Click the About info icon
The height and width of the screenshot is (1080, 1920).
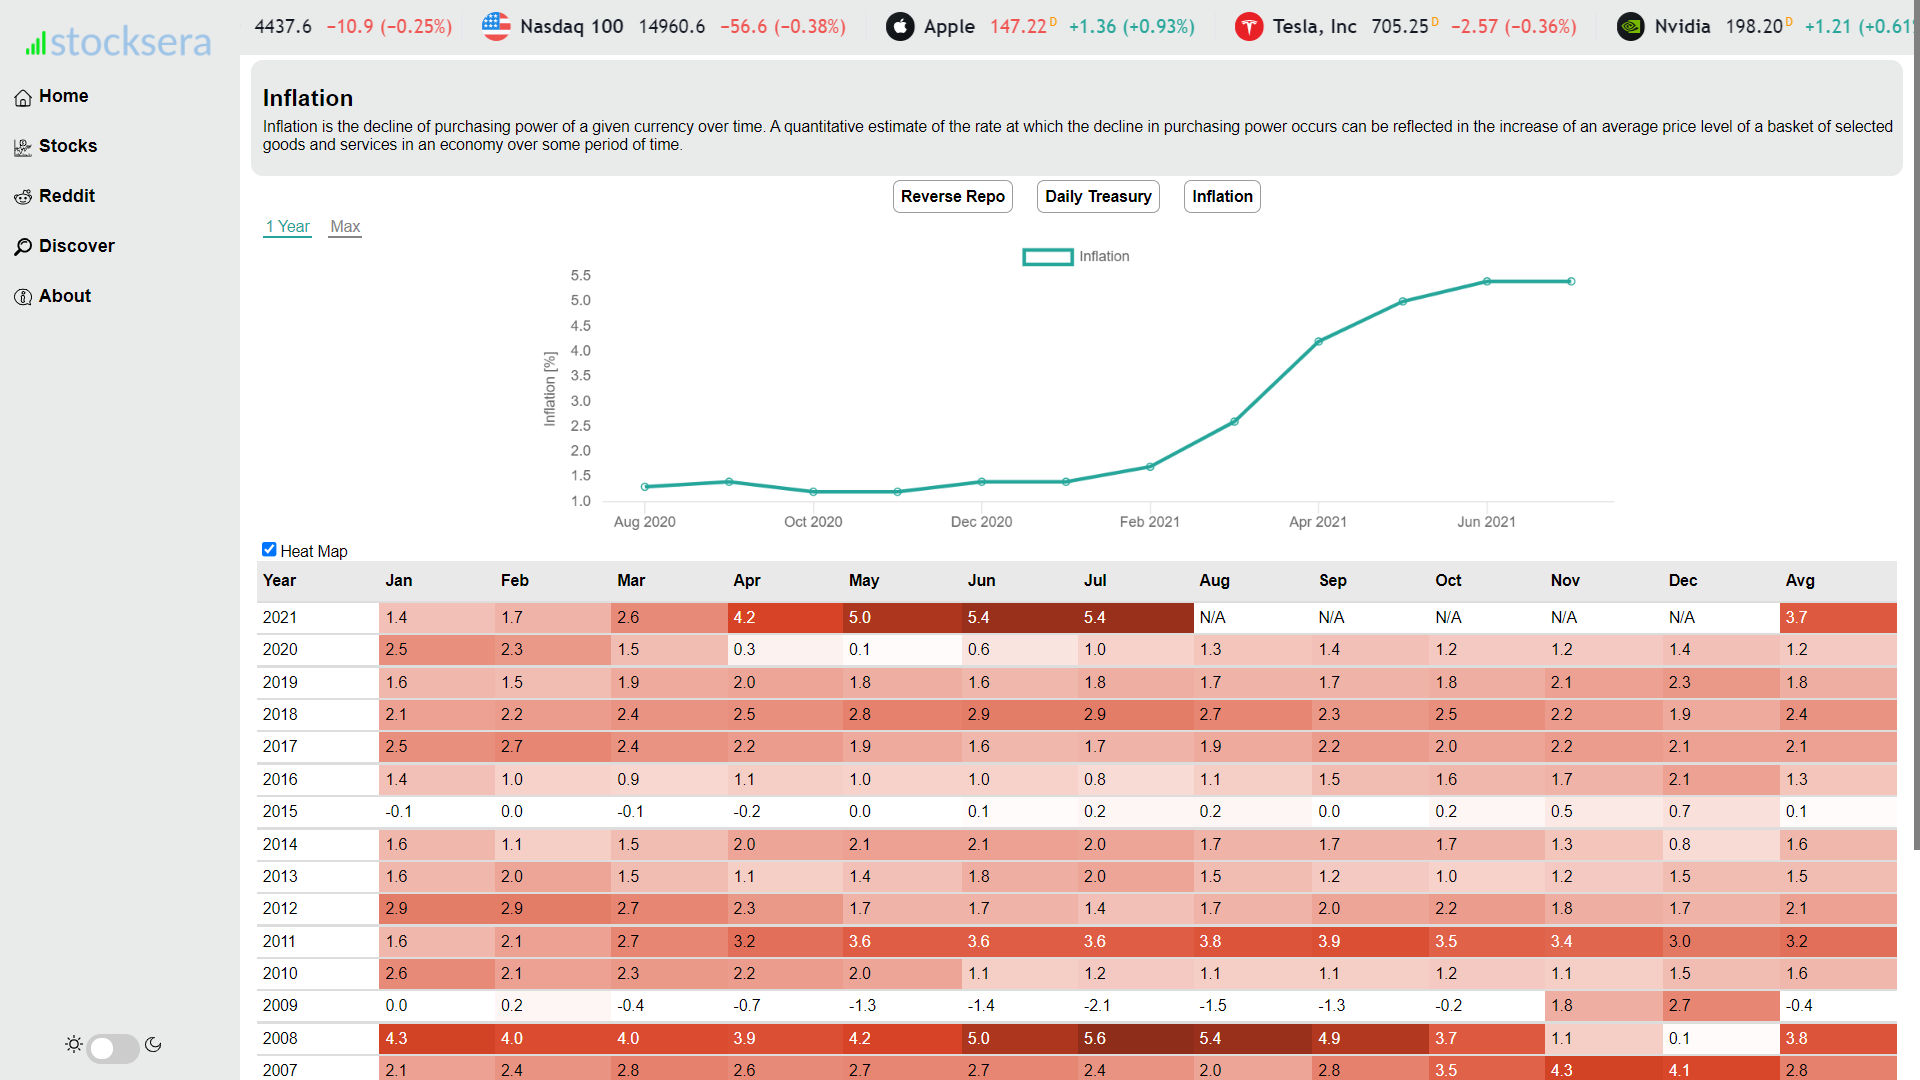point(23,297)
